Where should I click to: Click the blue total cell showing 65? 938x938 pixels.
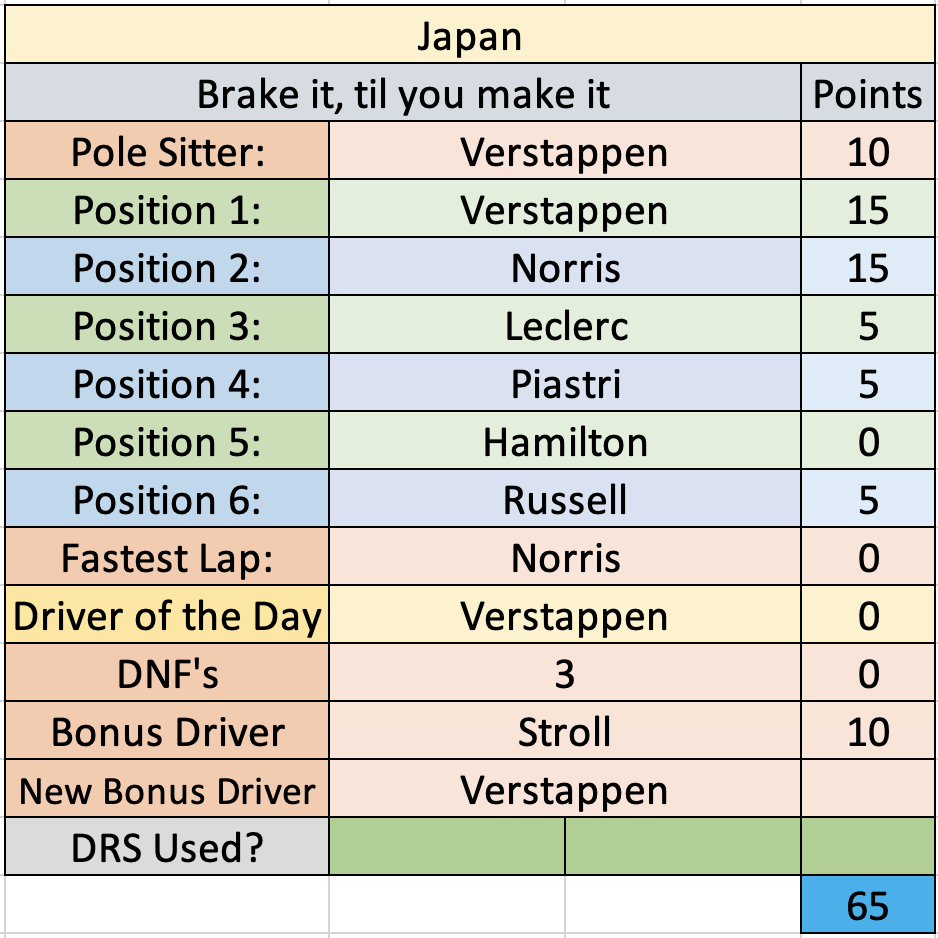[x=868, y=904]
